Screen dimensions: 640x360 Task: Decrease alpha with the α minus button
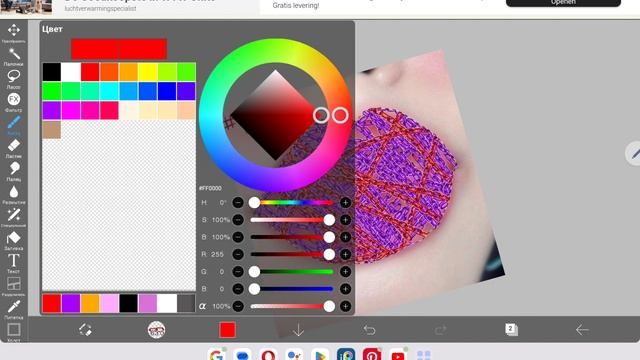[238, 306]
